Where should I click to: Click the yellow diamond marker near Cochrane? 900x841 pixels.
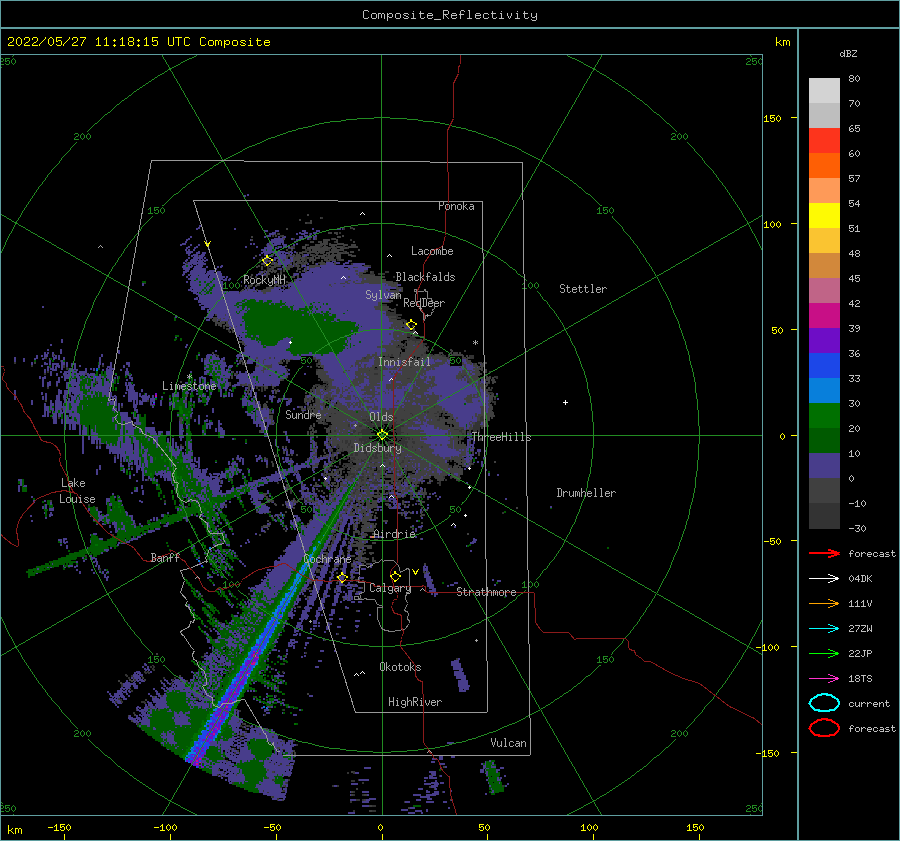342,577
